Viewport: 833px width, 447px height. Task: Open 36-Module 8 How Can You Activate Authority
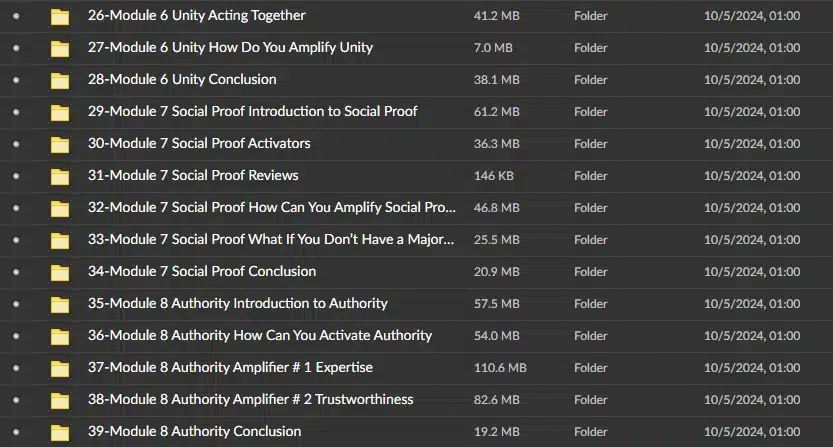(x=260, y=335)
